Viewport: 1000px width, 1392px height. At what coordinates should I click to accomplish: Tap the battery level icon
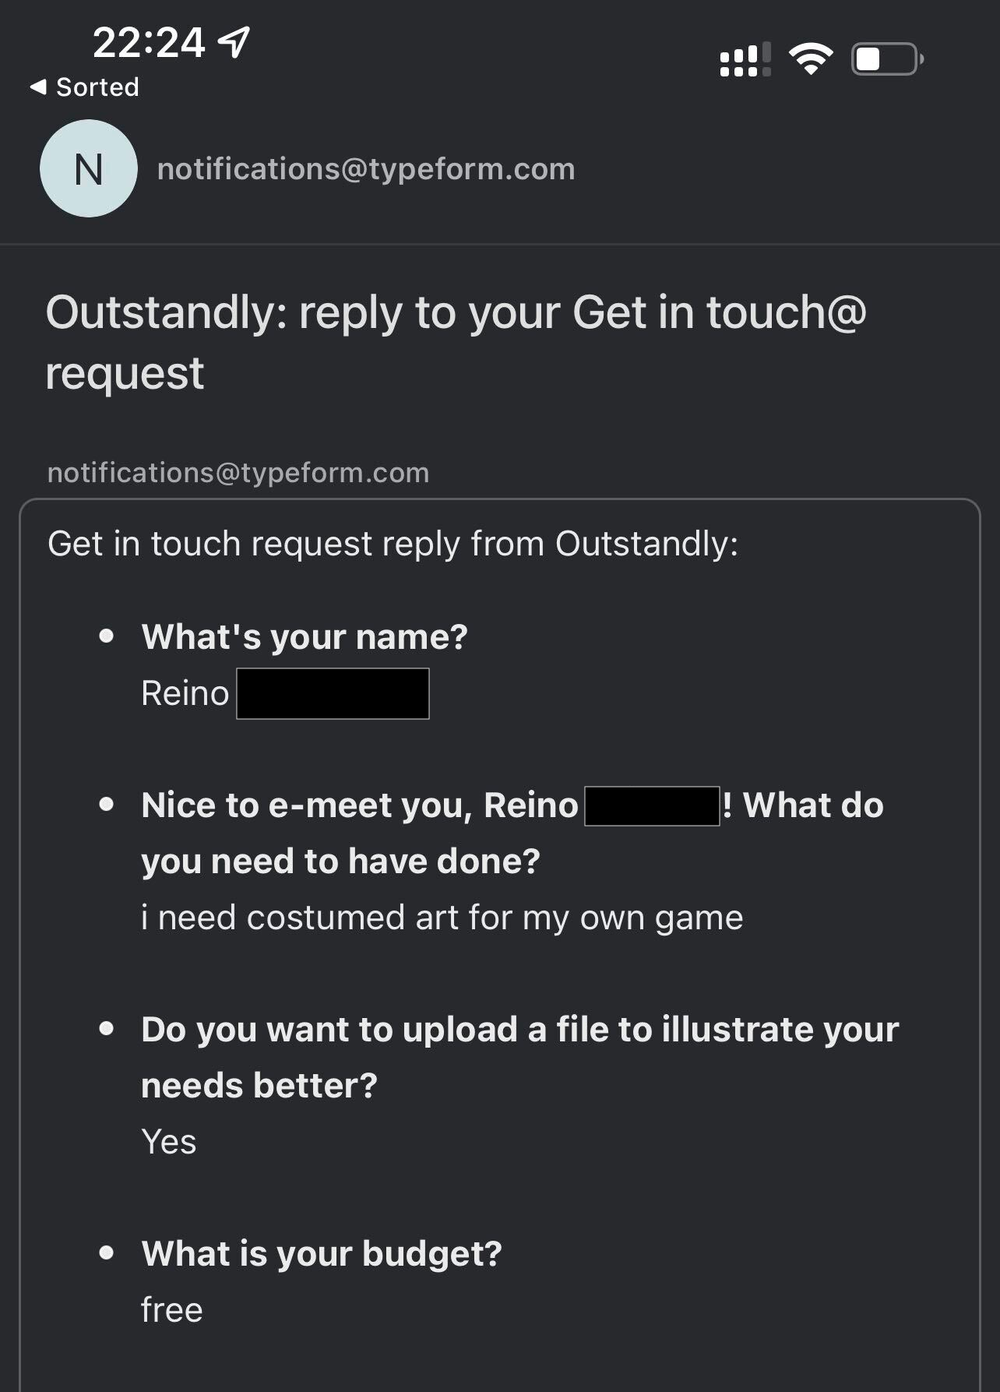[886, 59]
